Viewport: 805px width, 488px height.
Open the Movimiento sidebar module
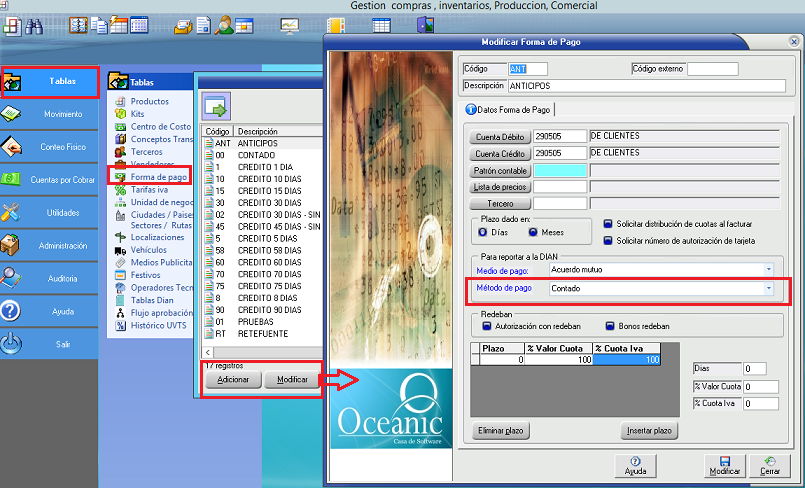tap(50, 114)
